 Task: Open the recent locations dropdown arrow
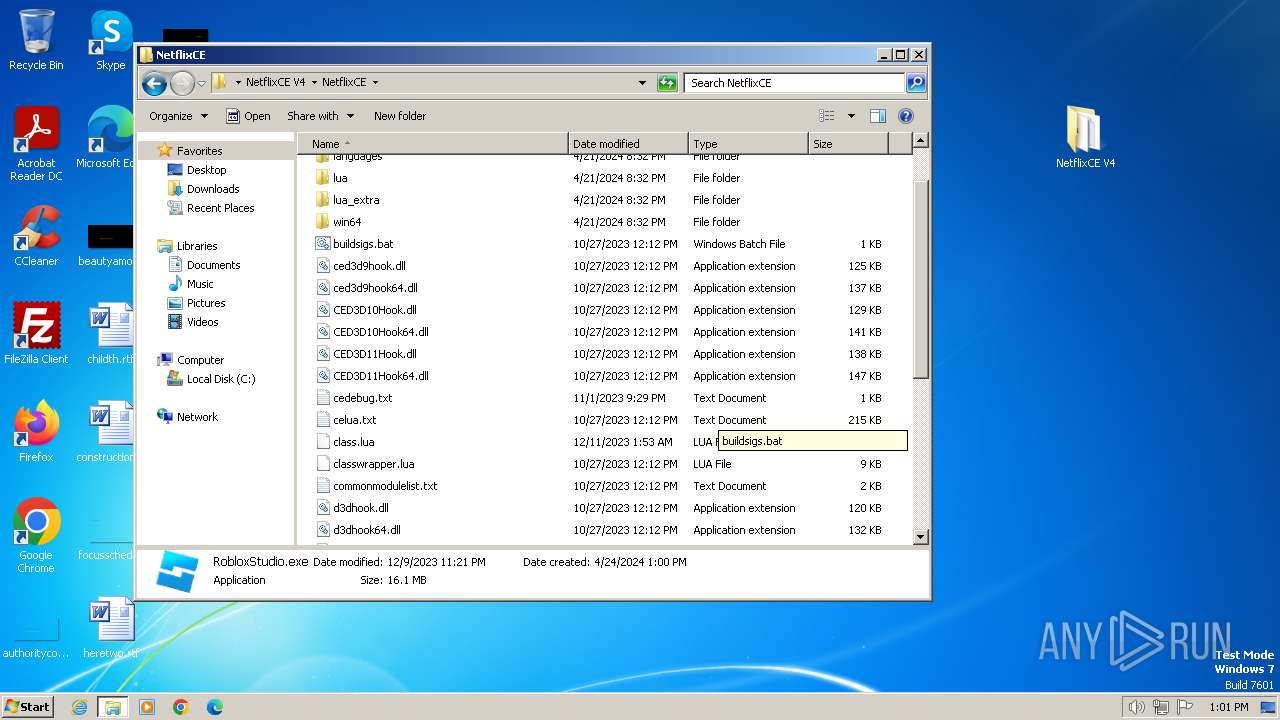pyautogui.click(x=201, y=83)
